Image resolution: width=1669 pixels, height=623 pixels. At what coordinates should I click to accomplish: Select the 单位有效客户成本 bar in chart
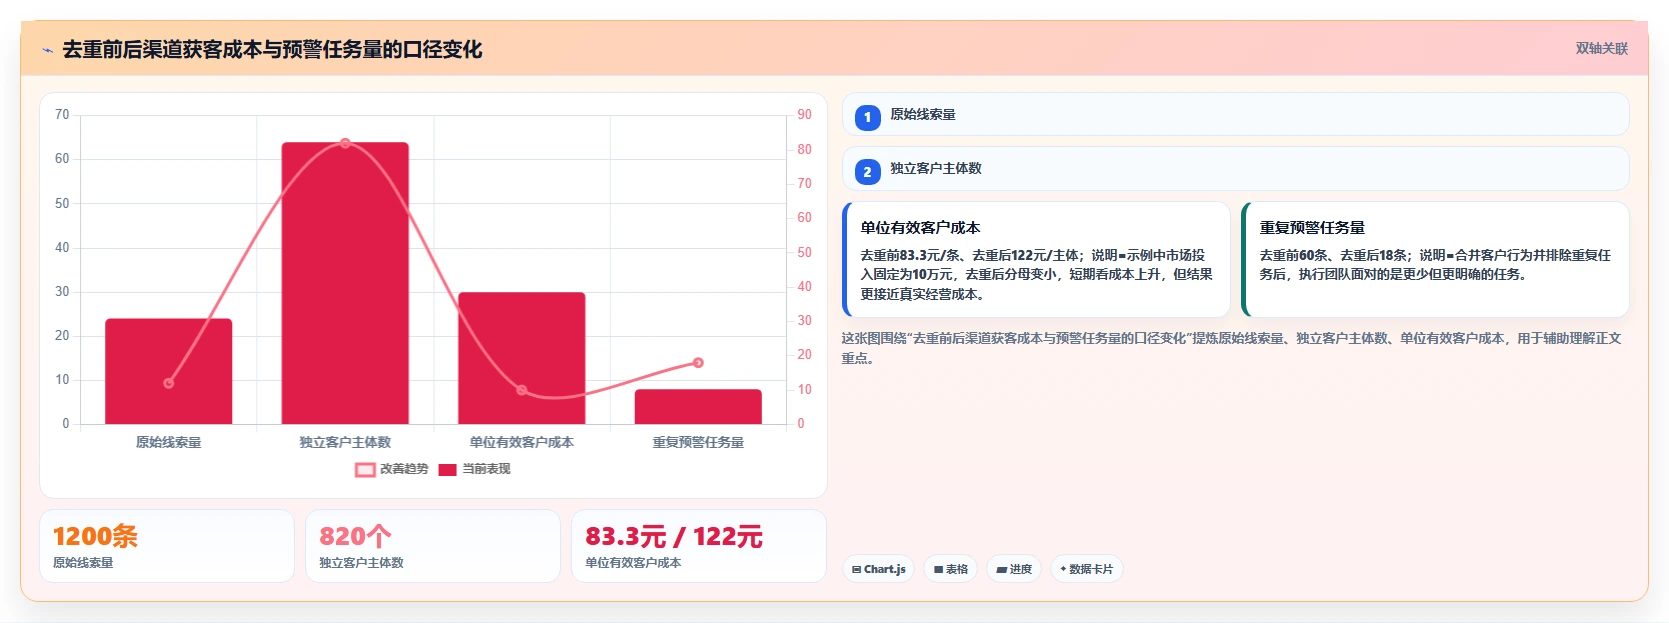pyautogui.click(x=522, y=358)
